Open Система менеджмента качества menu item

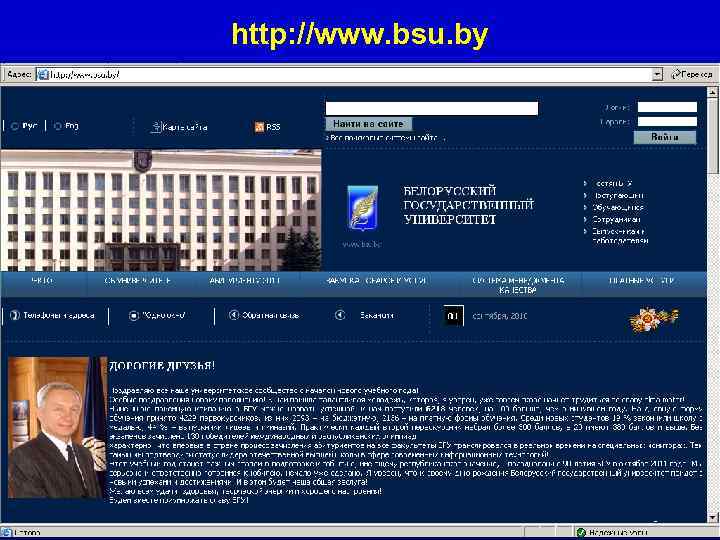click(x=518, y=285)
